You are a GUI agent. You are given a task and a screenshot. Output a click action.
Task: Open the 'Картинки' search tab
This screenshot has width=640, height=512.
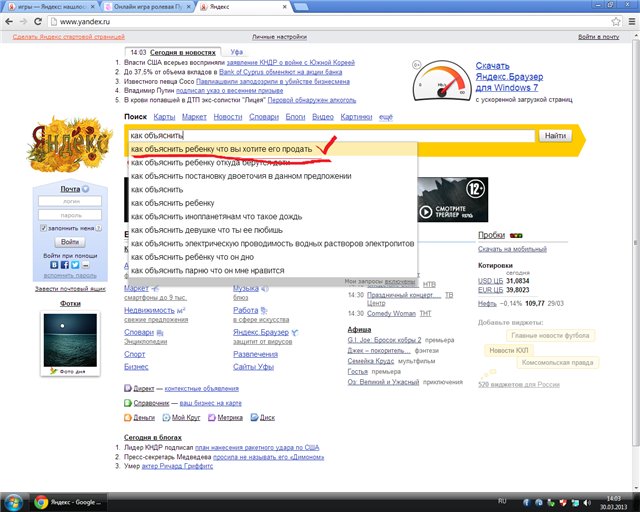(x=356, y=117)
